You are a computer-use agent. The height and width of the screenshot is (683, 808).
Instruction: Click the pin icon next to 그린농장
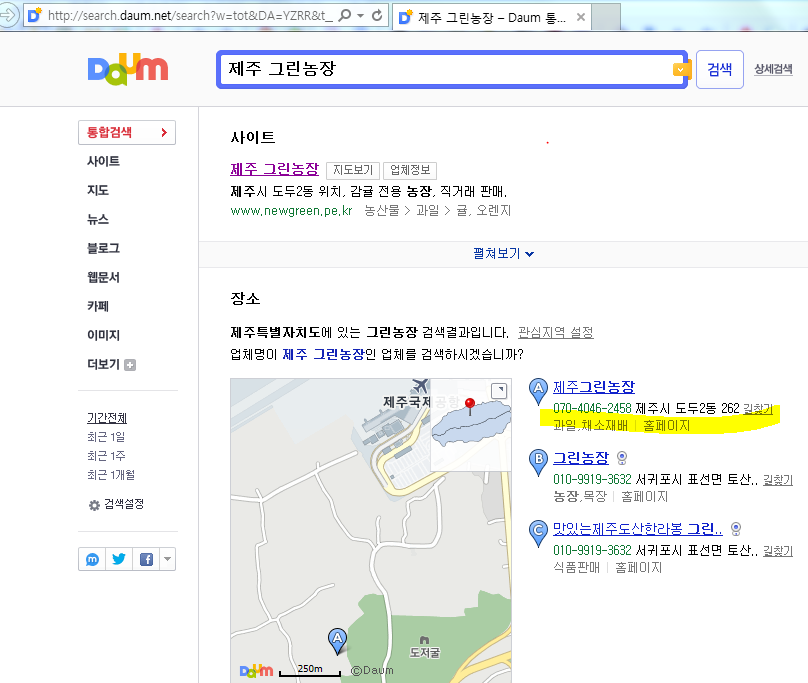pos(622,458)
